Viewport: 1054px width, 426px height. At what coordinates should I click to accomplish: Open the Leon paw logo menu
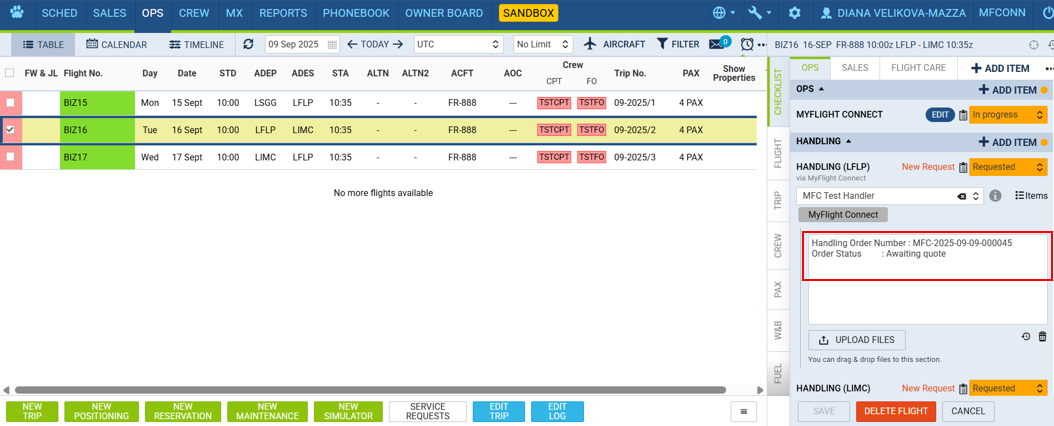(16, 14)
